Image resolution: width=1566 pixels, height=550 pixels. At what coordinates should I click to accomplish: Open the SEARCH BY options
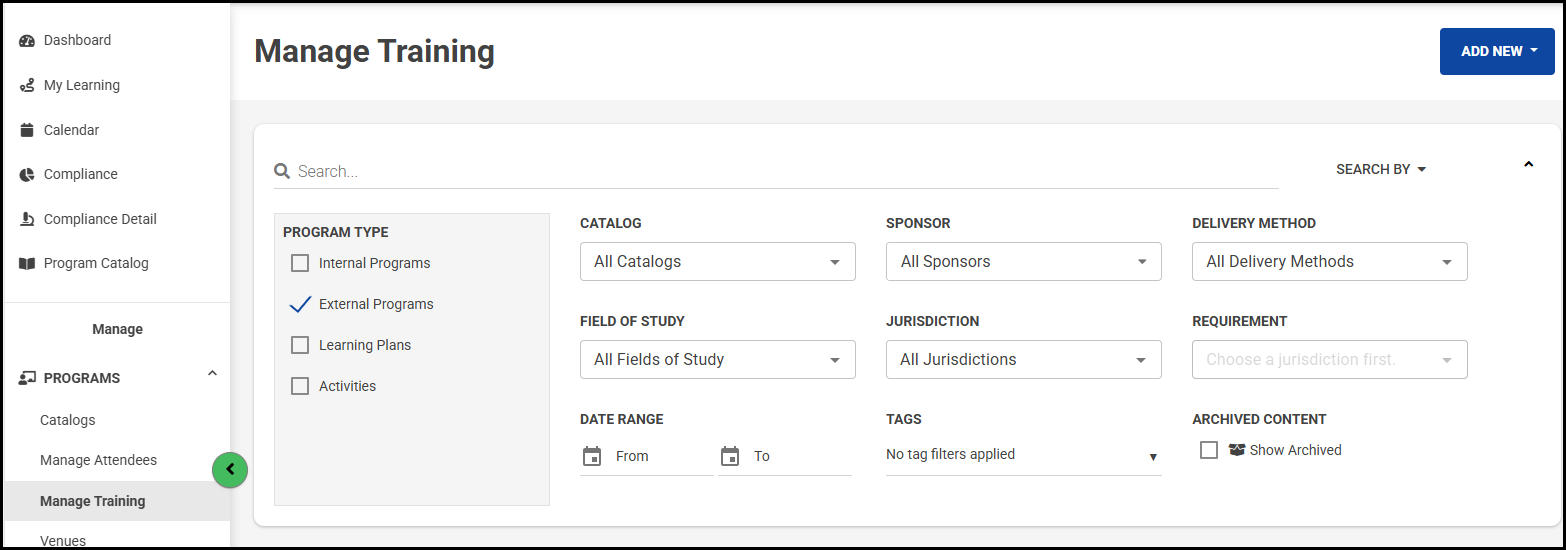1380,170
